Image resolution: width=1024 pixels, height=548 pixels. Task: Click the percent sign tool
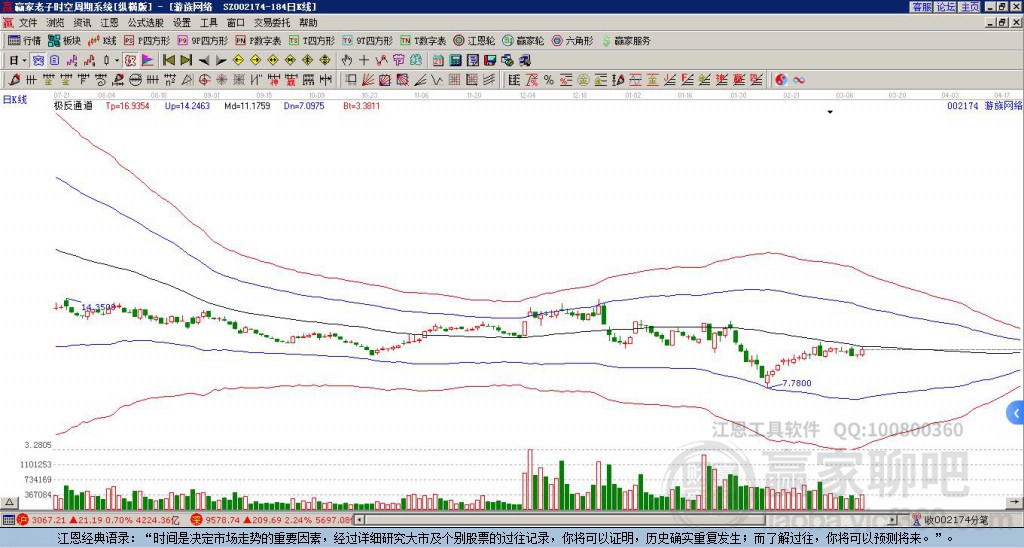[549, 80]
